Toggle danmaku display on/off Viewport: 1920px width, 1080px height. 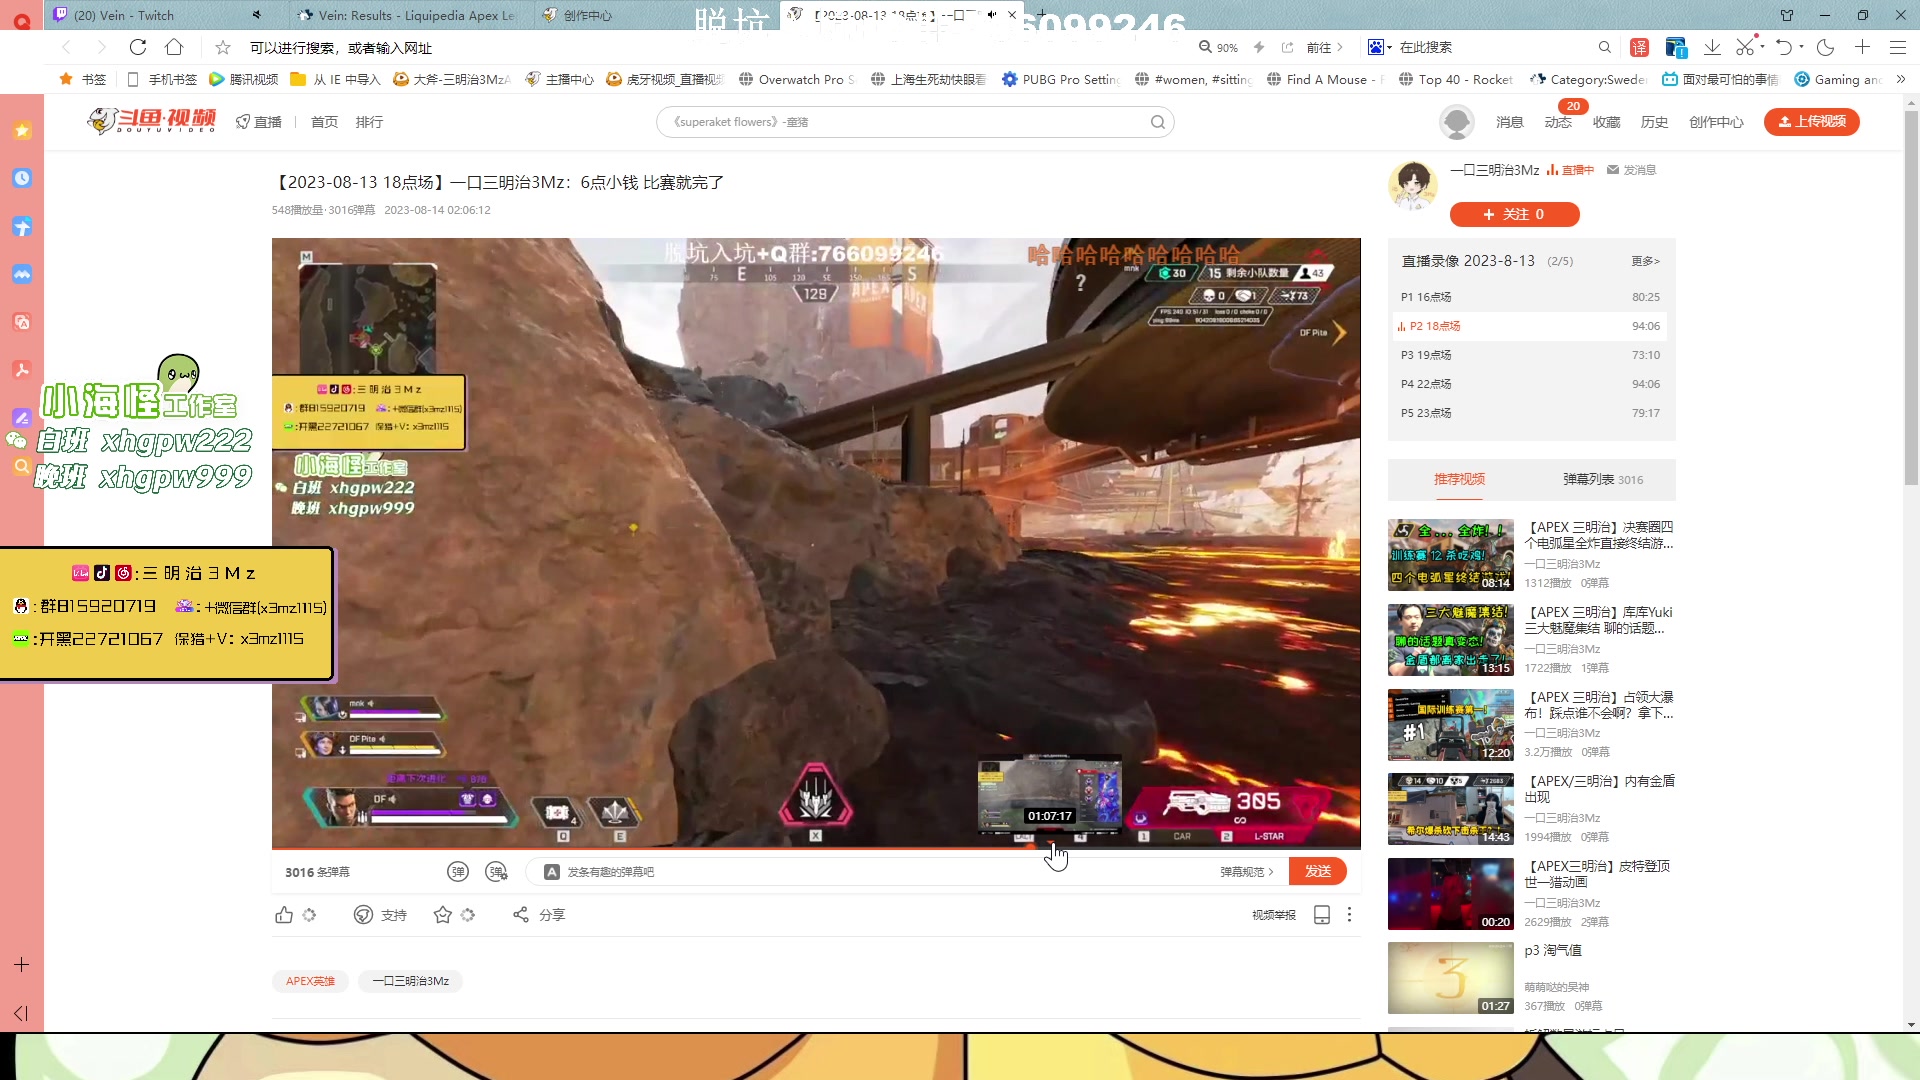point(458,872)
